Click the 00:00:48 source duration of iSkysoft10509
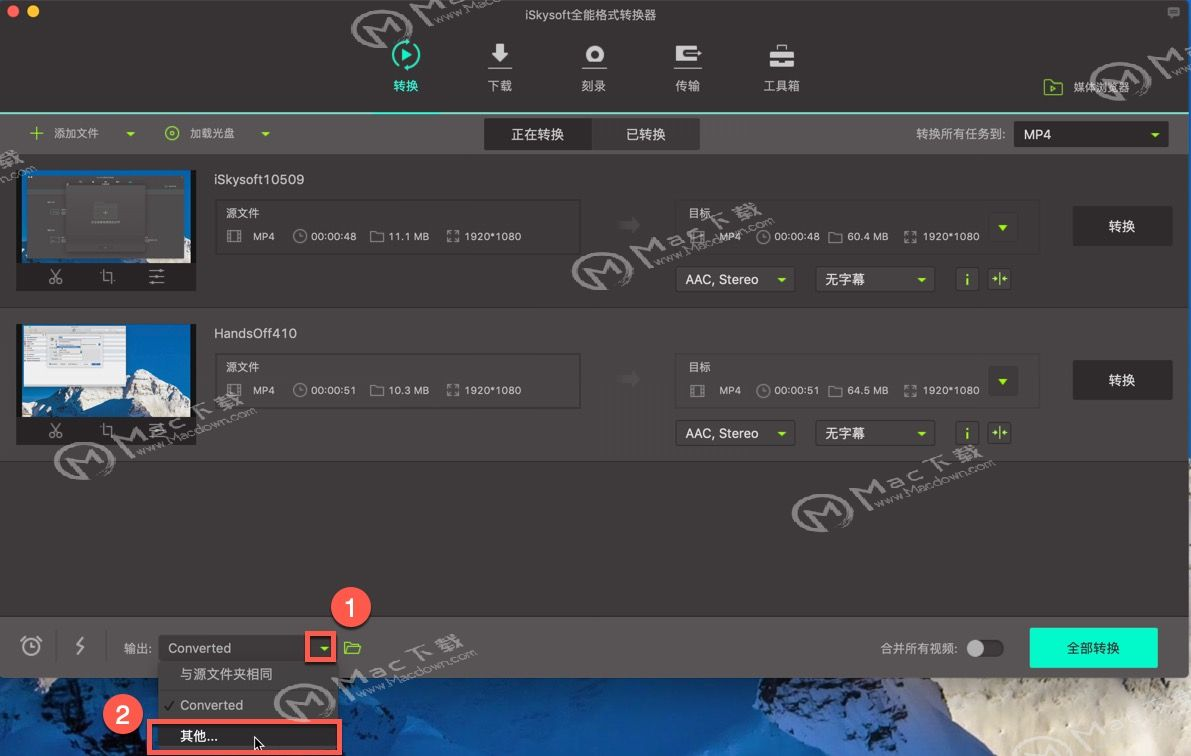This screenshot has width=1191, height=756. (333, 236)
